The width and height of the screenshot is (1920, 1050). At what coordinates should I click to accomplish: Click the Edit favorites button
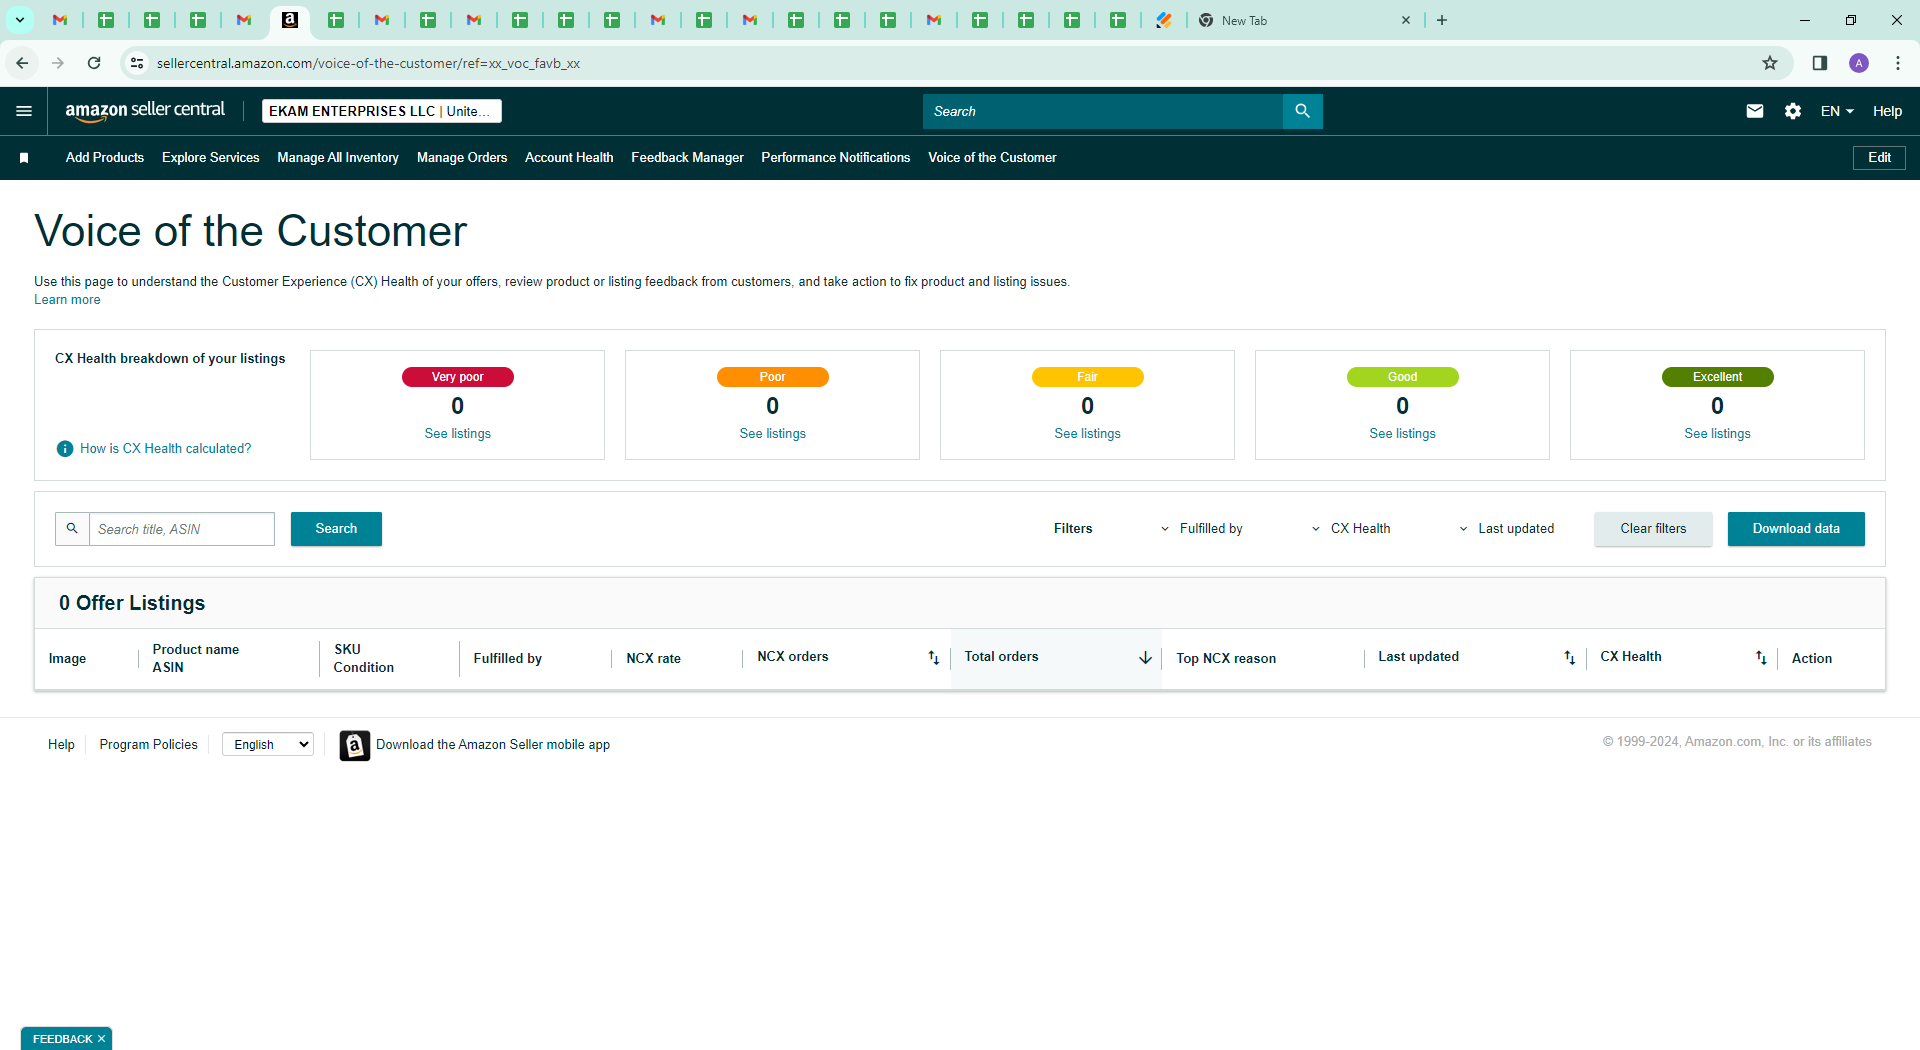(x=1879, y=158)
